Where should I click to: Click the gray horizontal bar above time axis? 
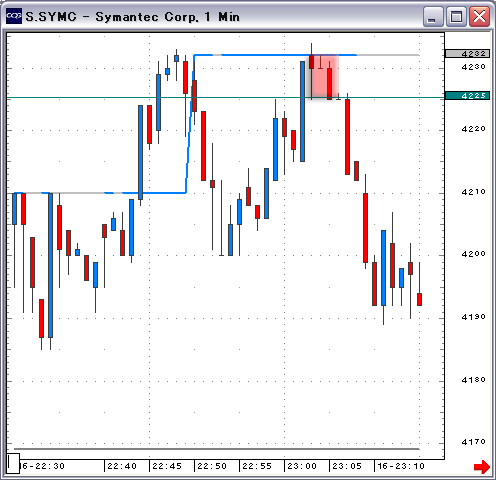[x=217, y=449]
